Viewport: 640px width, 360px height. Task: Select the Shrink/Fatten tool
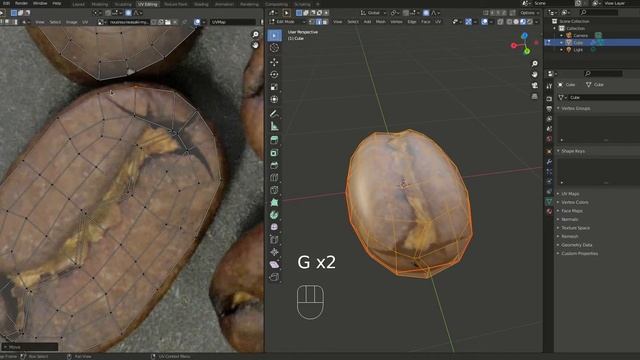pyautogui.click(x=274, y=252)
